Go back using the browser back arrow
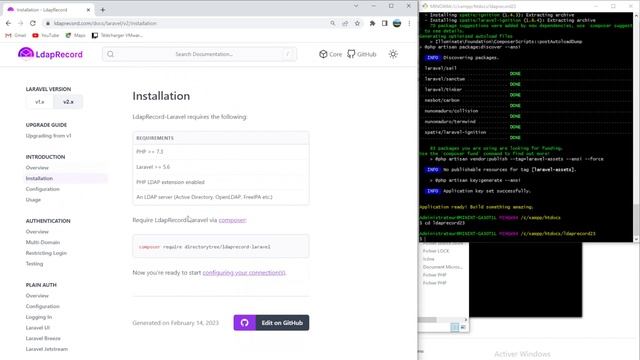 click(x=9, y=23)
